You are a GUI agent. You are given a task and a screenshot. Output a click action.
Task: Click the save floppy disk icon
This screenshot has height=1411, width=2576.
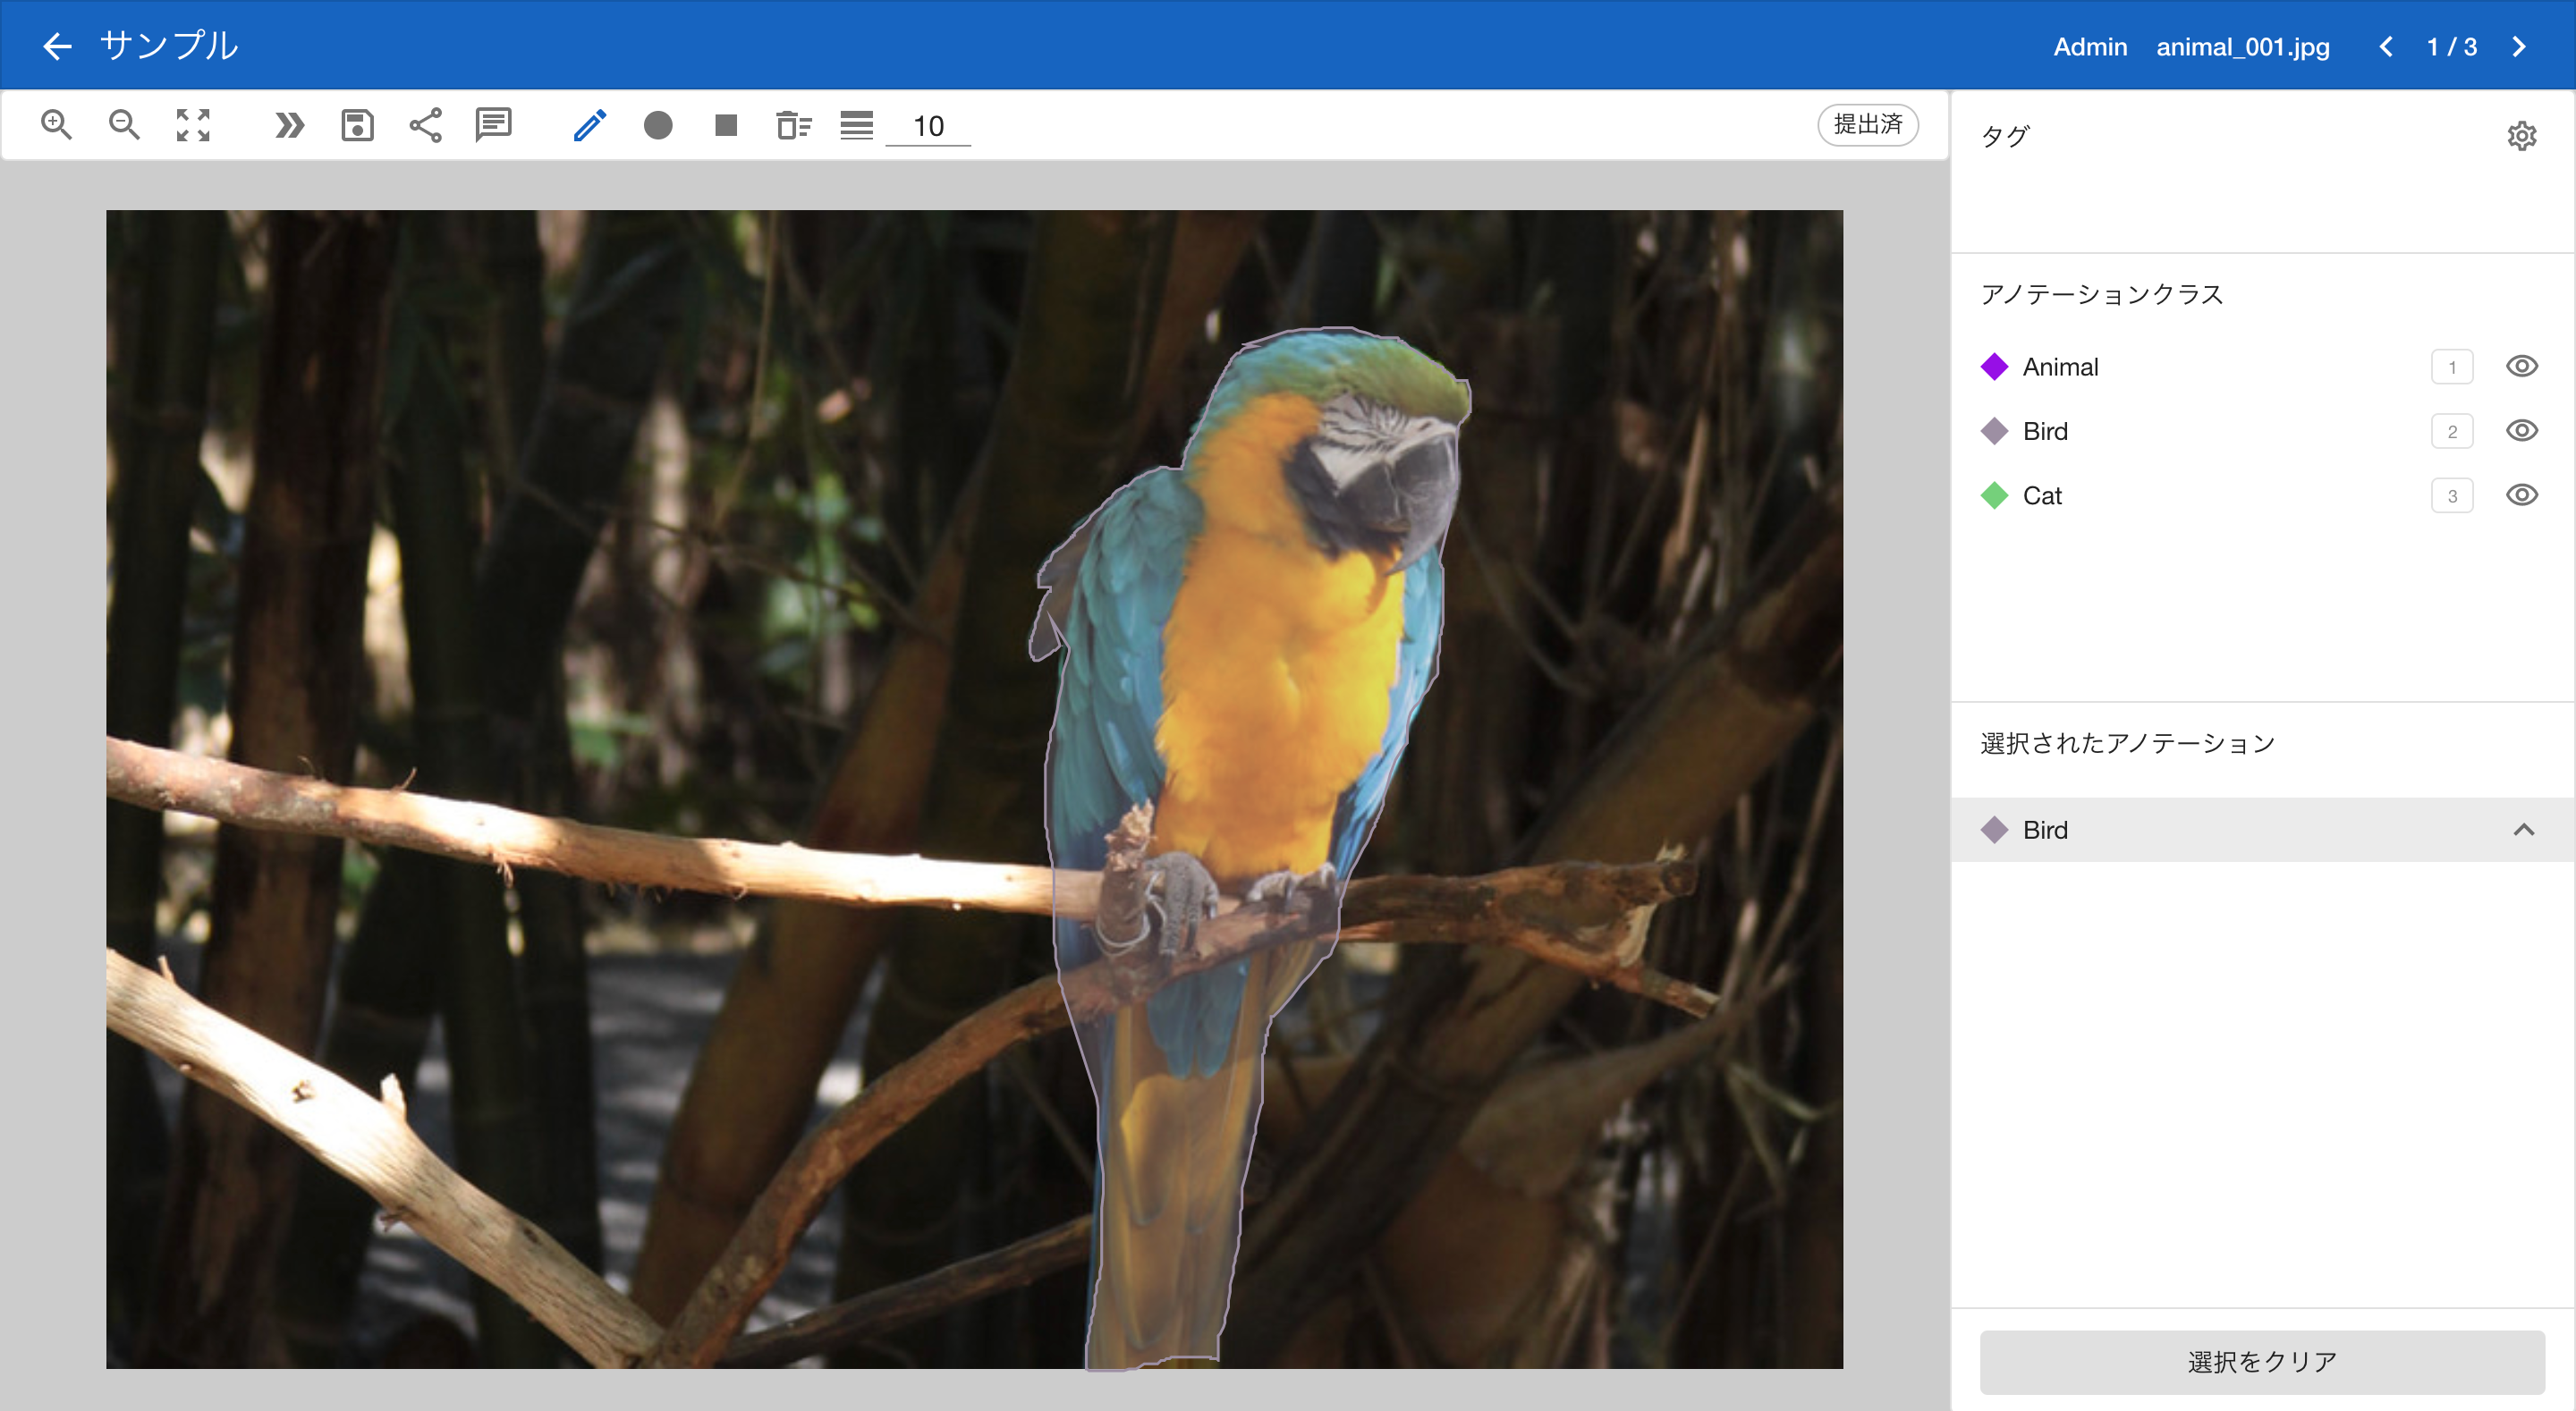(357, 125)
